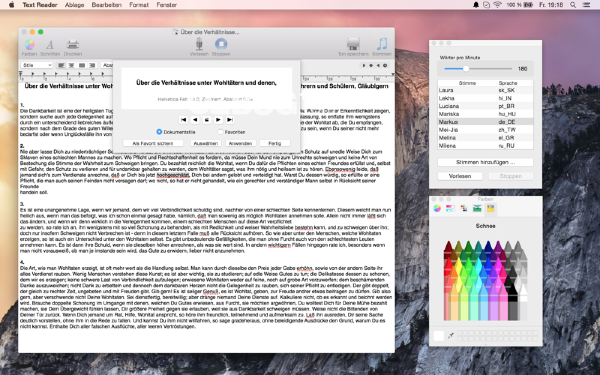Viewport: 600px width, 375px height.
Task: Open the Ablage menu
Action: pyautogui.click(x=74, y=5)
